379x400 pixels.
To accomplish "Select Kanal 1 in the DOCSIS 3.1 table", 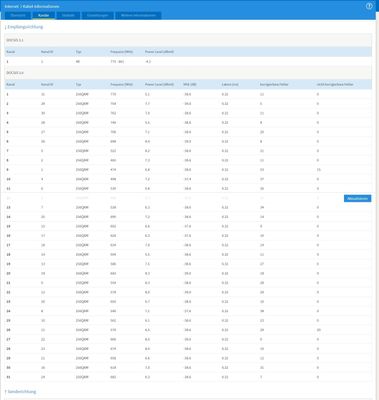I will coord(188,62).
